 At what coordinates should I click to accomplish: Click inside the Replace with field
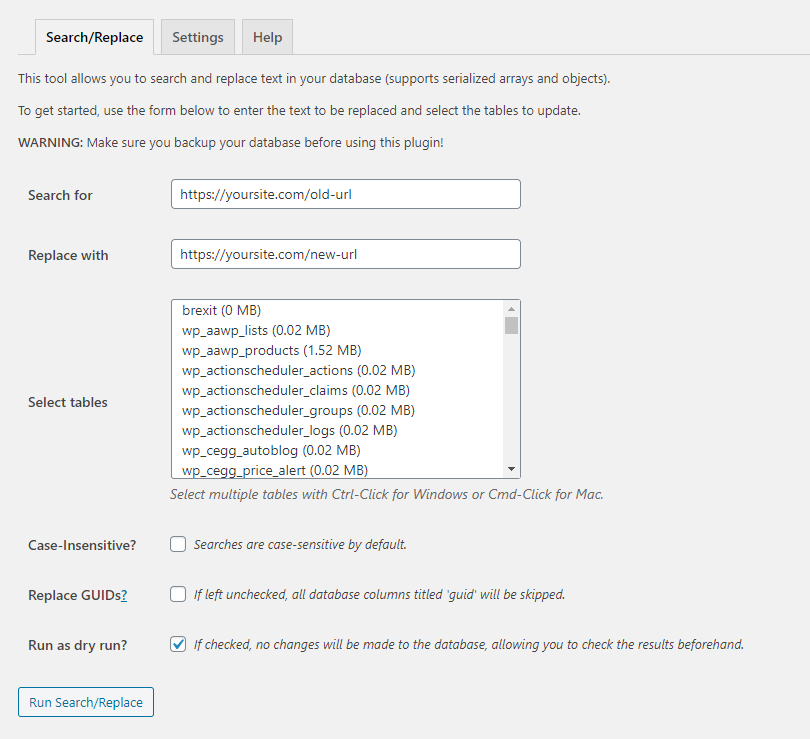pyautogui.click(x=345, y=254)
